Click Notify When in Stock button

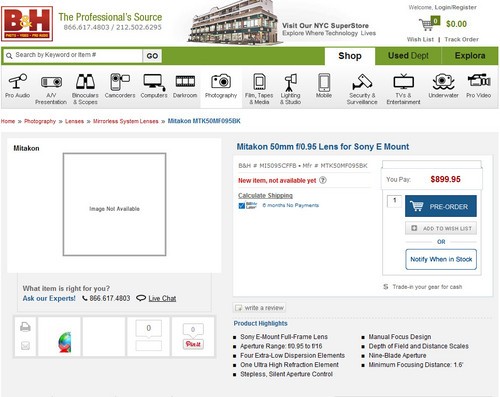pos(441,259)
